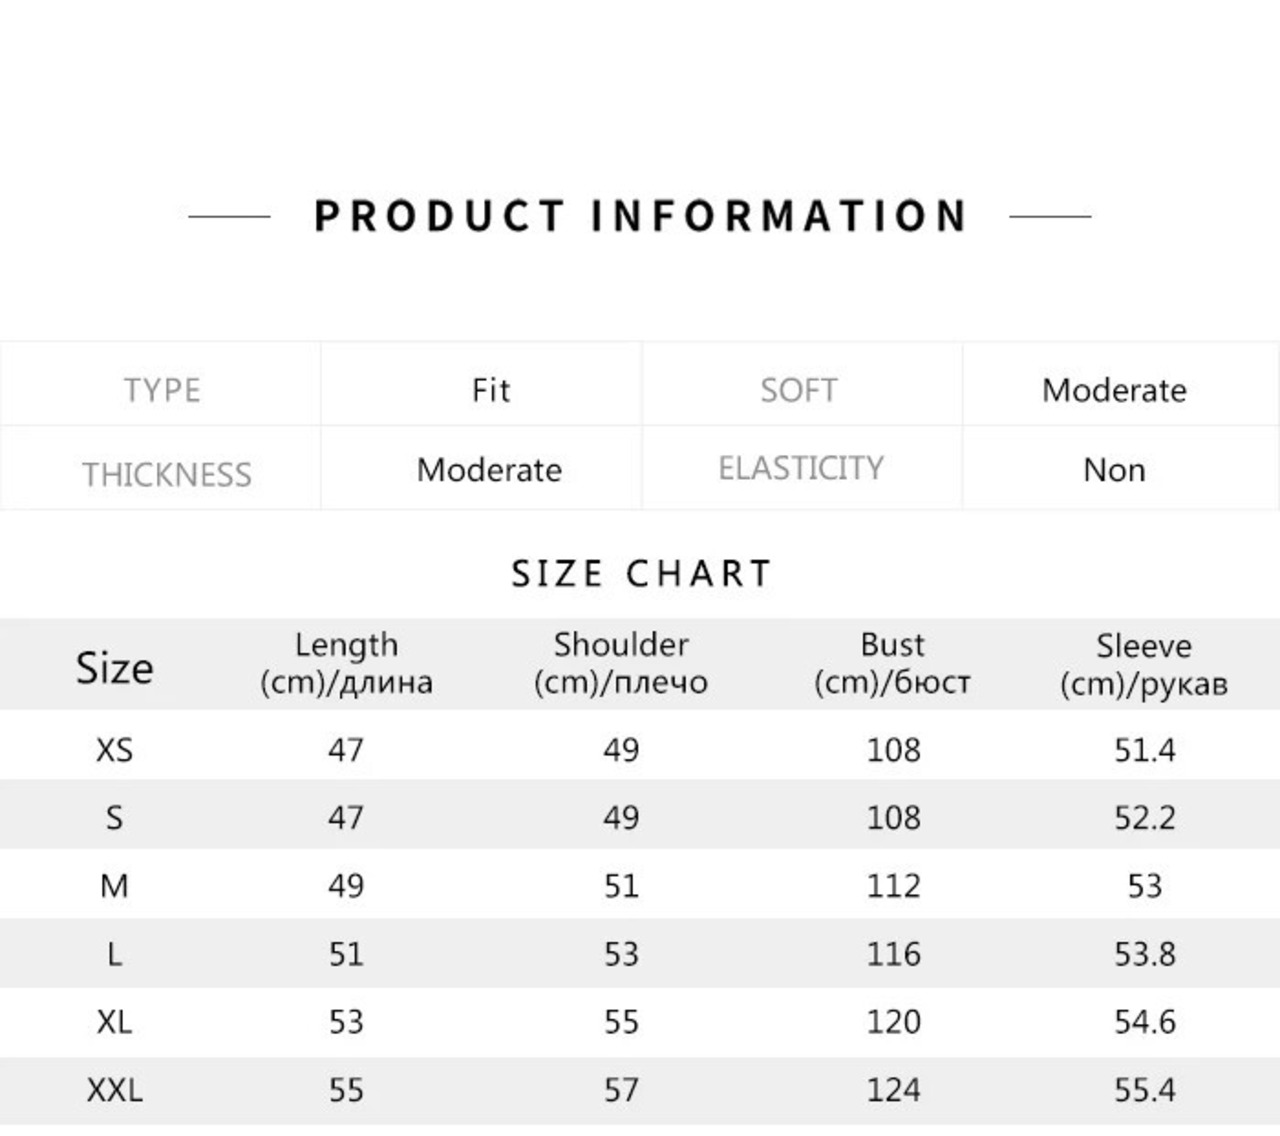
Task: Select the ELASTICITY label cell
Action: (802, 469)
